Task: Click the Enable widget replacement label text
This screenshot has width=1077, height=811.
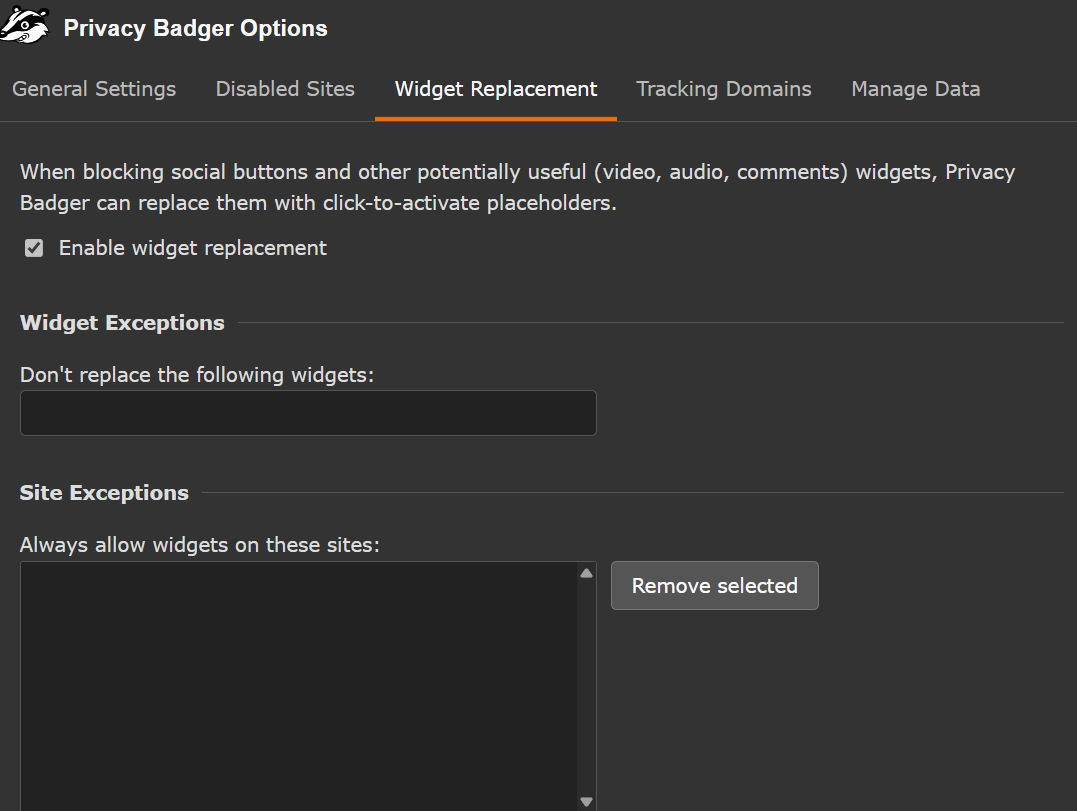Action: point(193,248)
